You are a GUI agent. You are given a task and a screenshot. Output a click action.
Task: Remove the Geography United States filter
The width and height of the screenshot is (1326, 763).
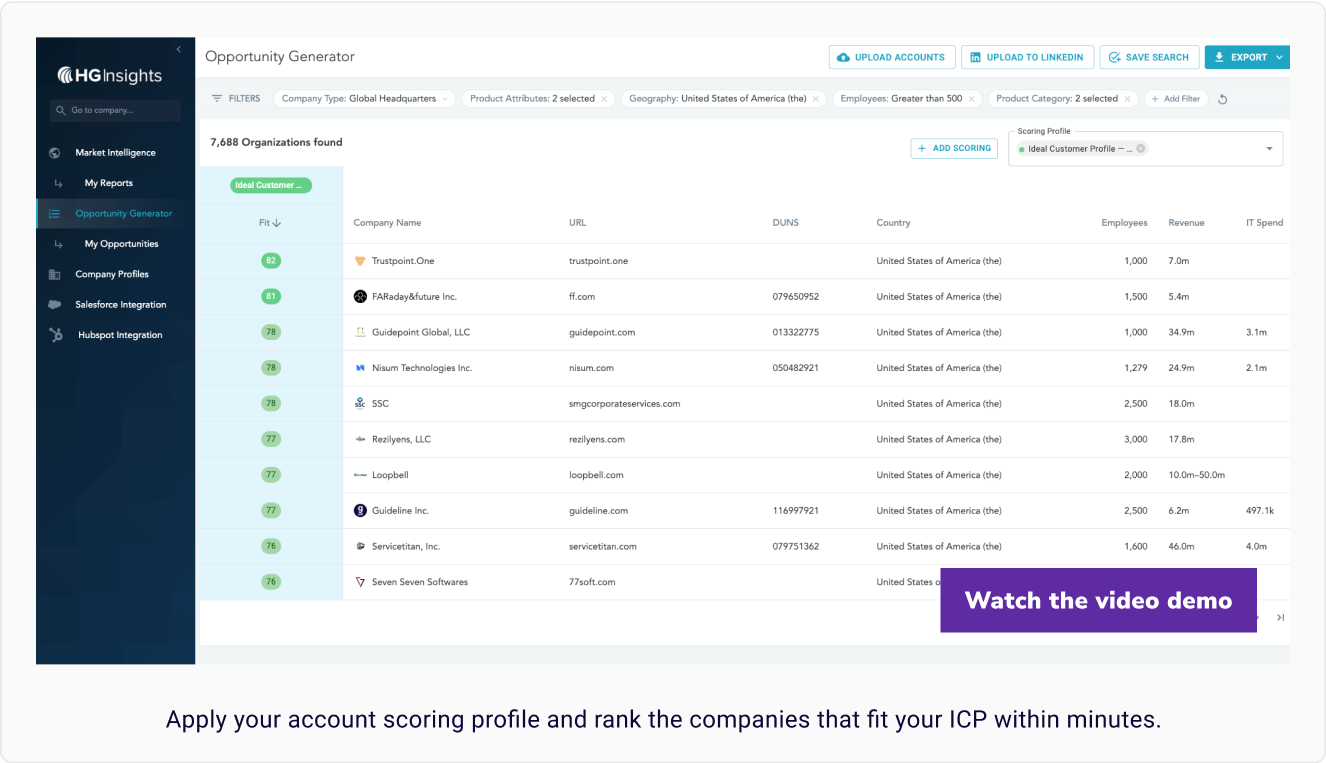tap(816, 99)
